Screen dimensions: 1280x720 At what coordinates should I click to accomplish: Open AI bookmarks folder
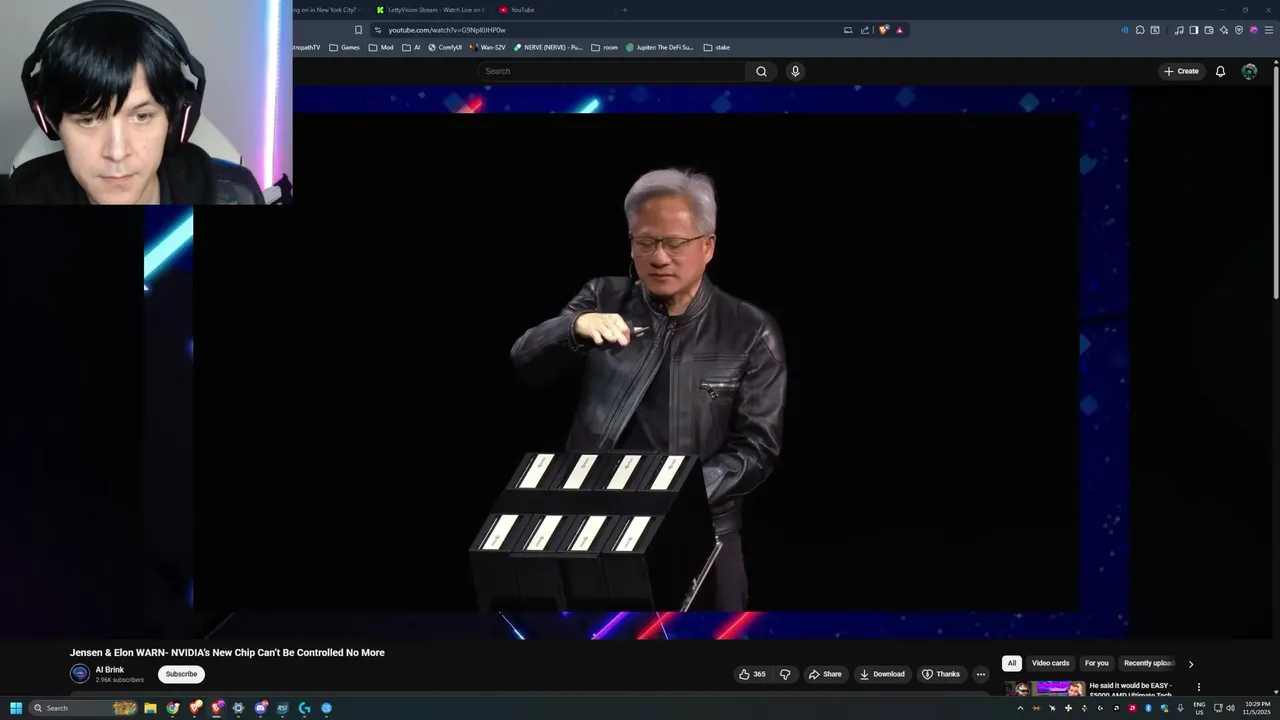click(411, 47)
